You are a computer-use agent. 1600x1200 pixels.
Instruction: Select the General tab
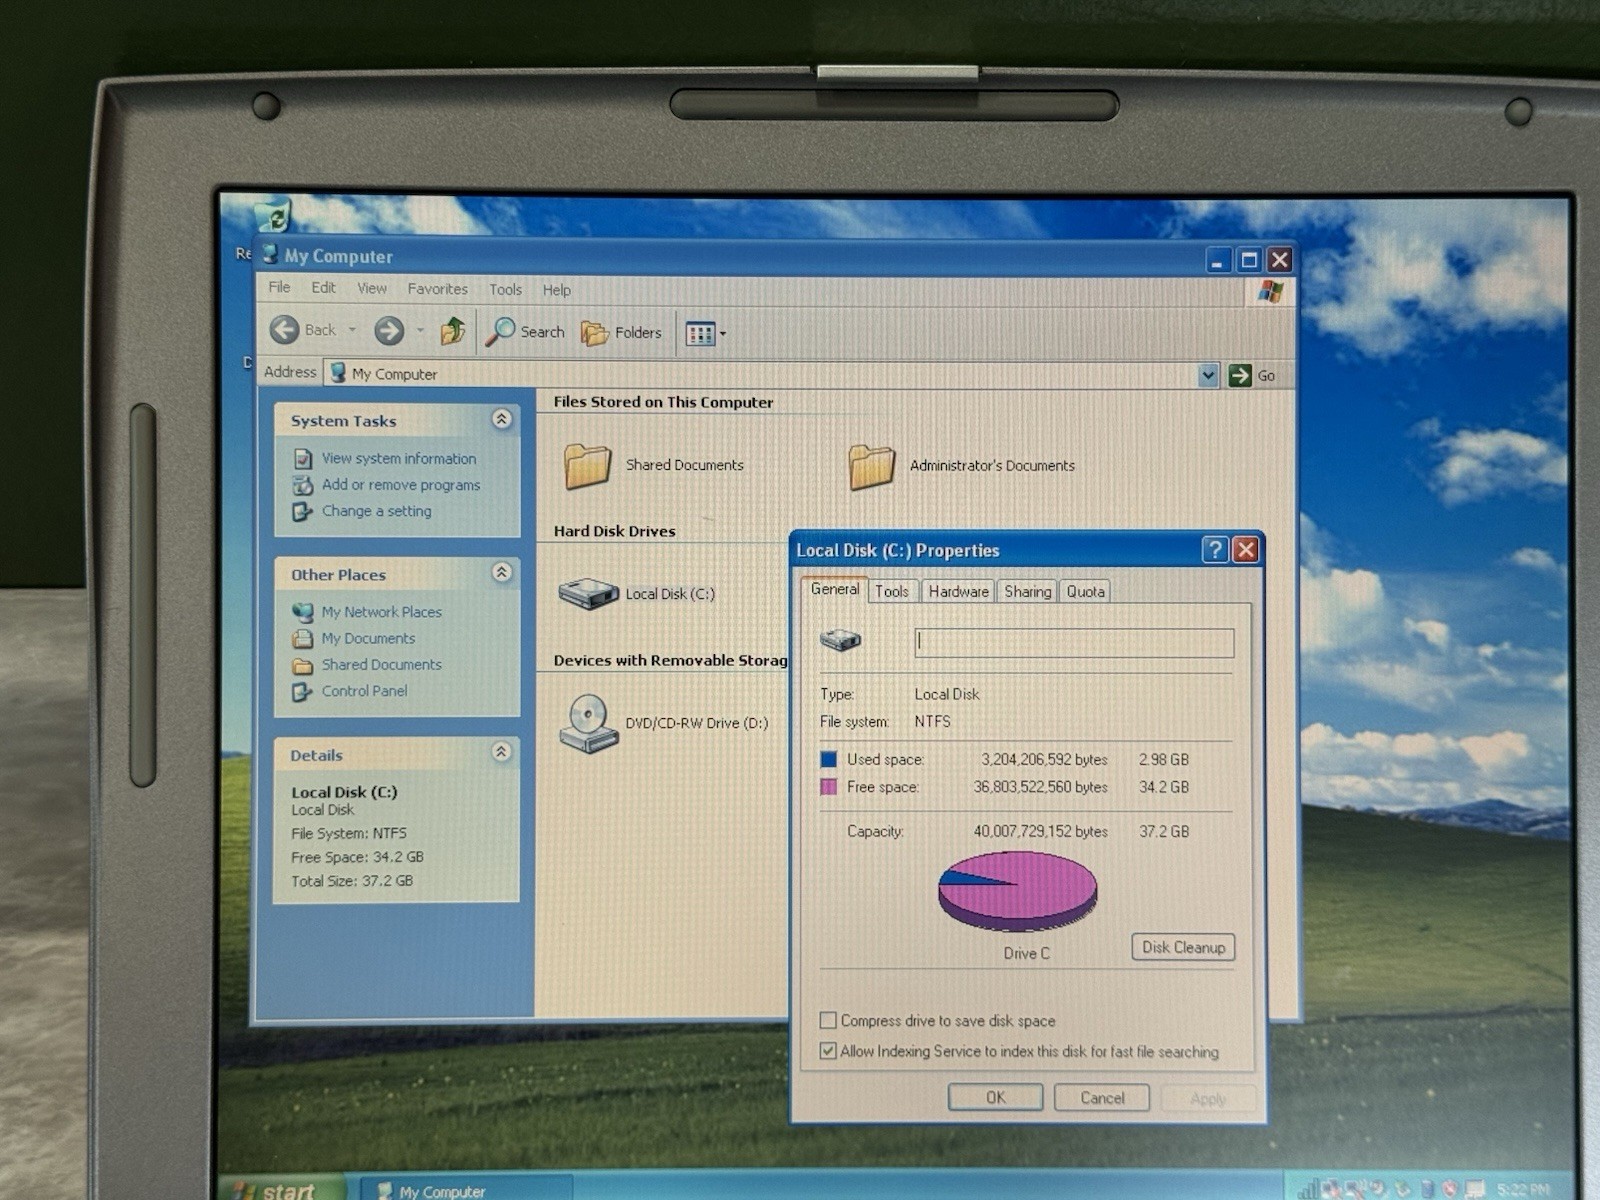coord(835,589)
